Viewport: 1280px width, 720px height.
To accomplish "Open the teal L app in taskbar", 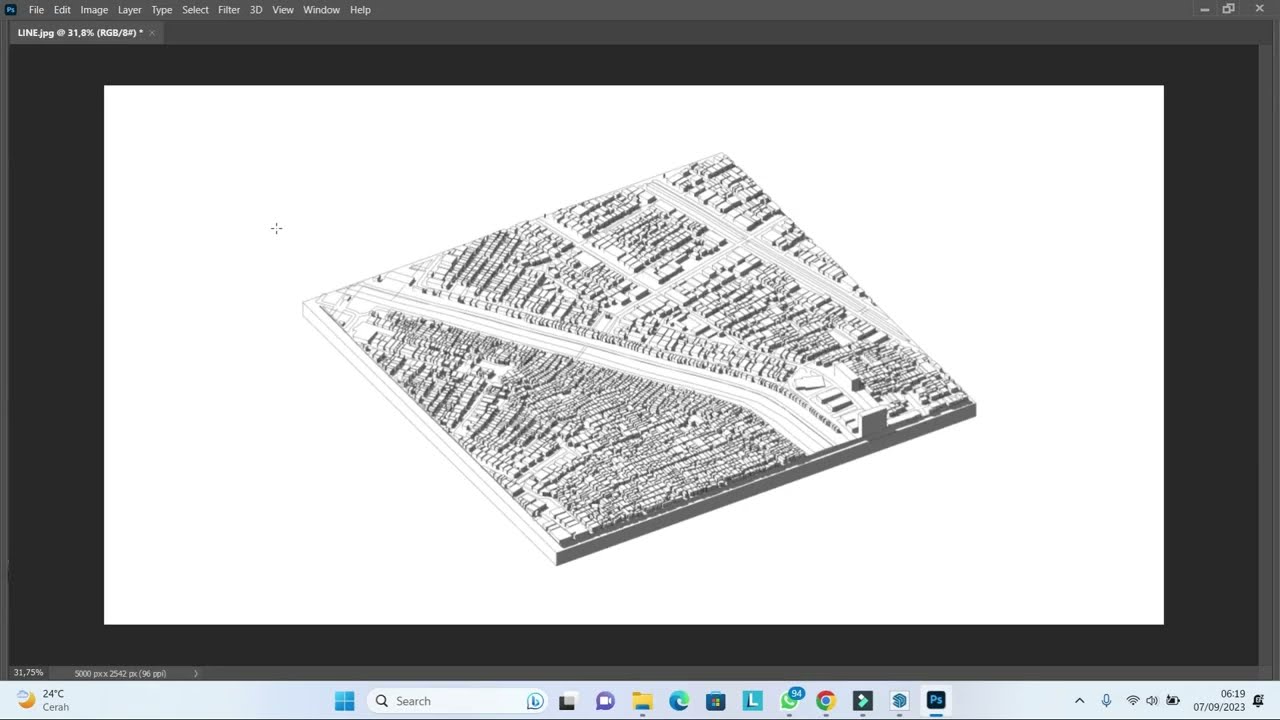I will pos(752,701).
